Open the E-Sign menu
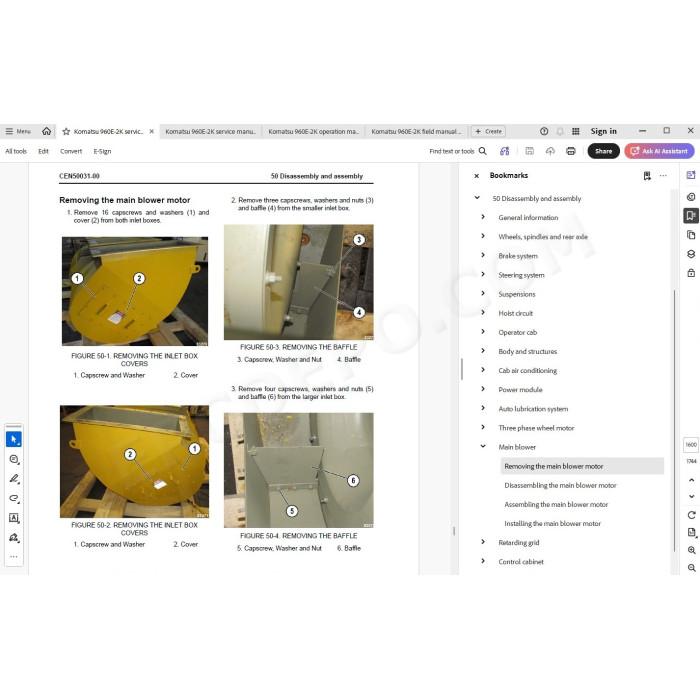This screenshot has height=700, width=700. tap(102, 151)
